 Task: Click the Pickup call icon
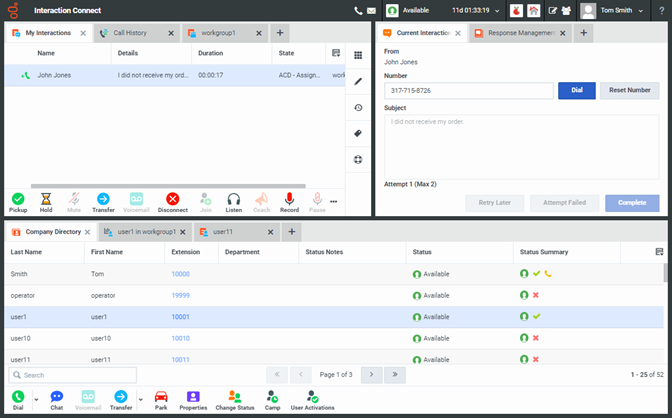pos(18,199)
